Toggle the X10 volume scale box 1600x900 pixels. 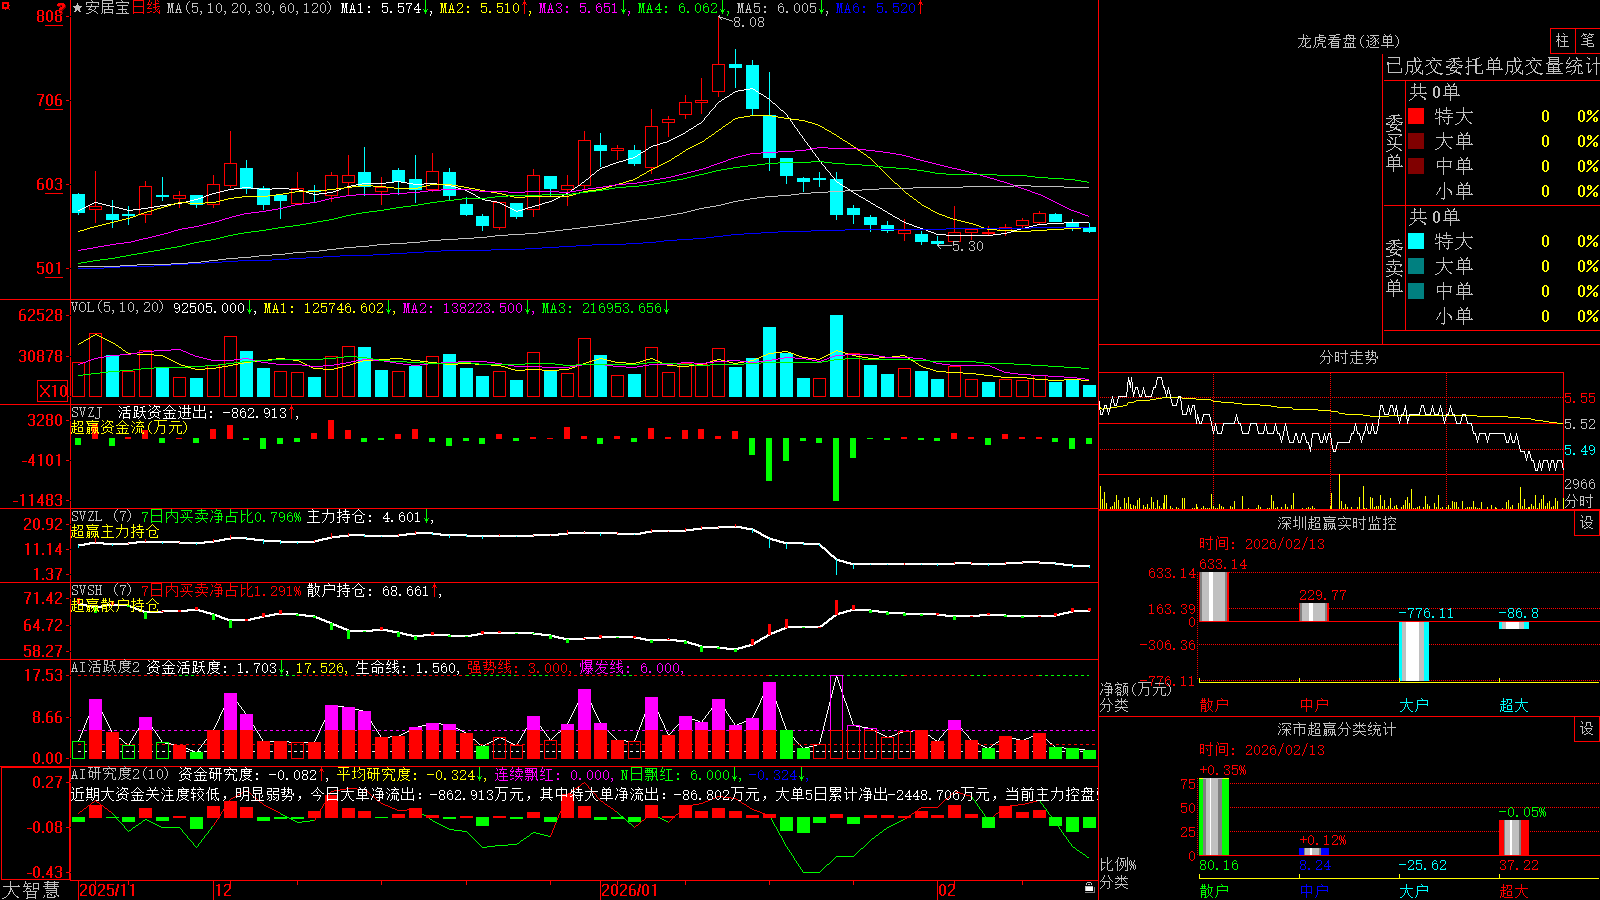coord(53,391)
